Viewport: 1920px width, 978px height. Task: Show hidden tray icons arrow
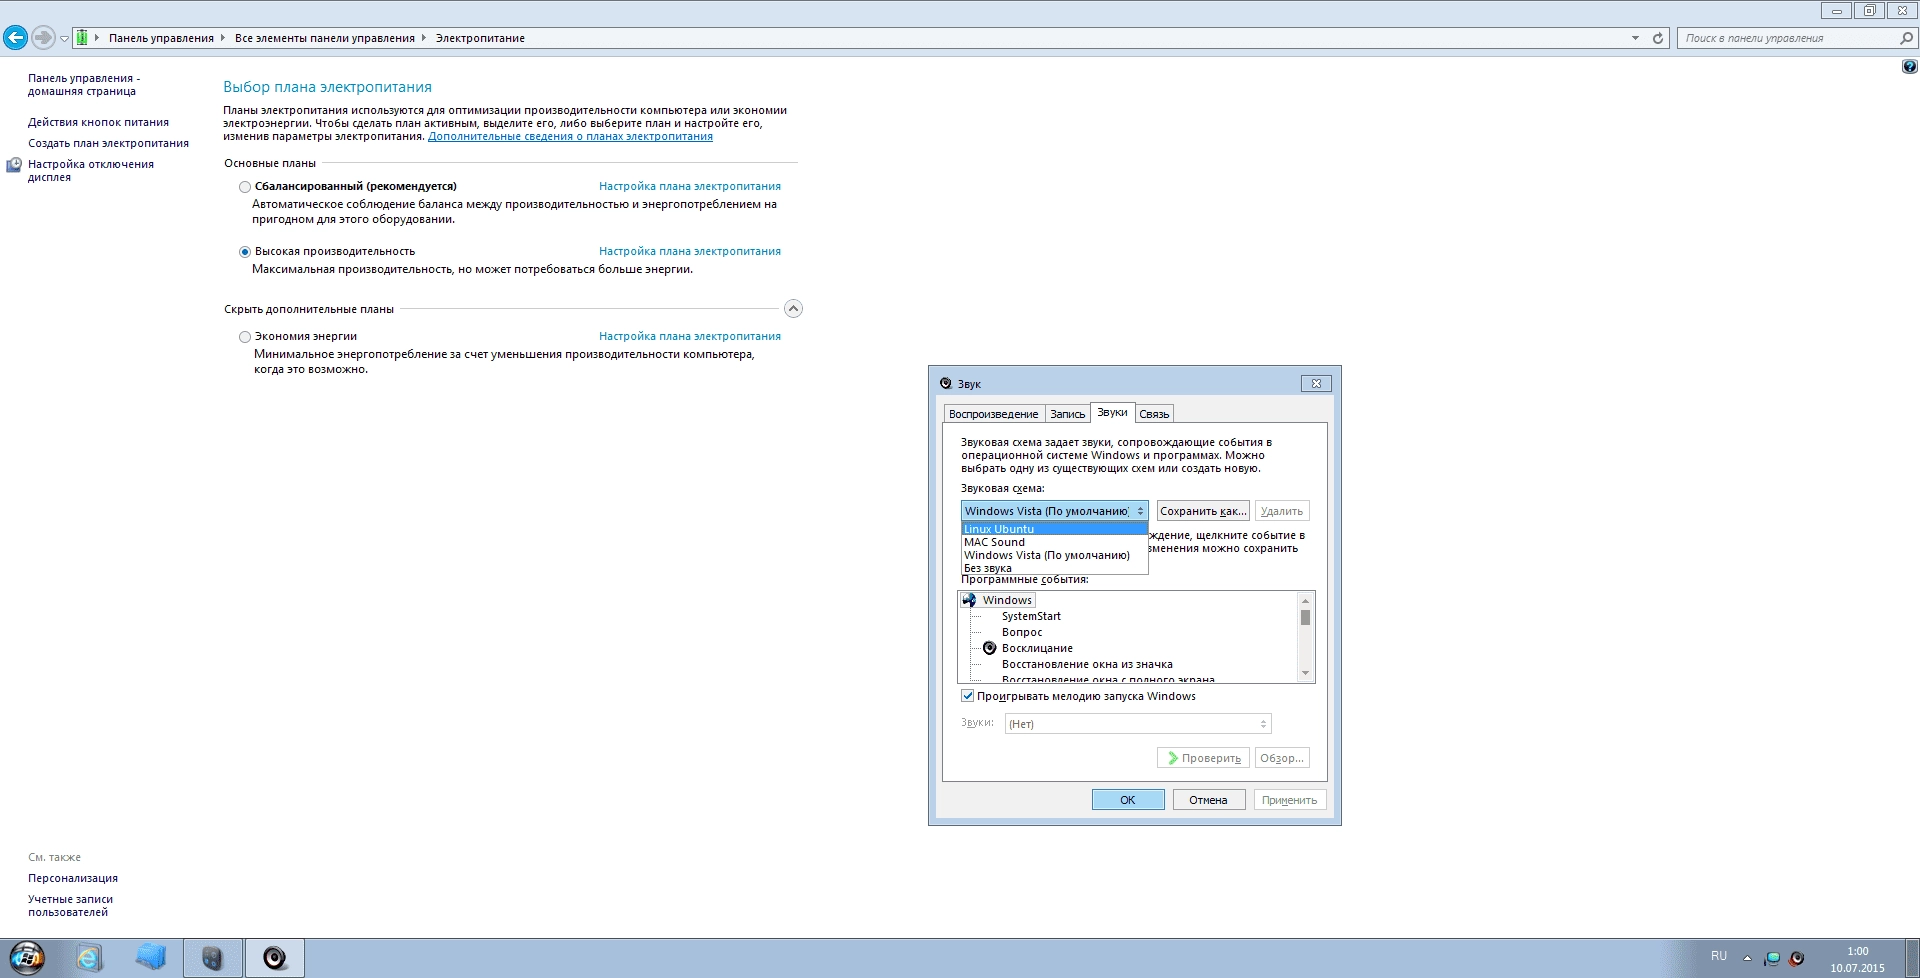click(1747, 958)
